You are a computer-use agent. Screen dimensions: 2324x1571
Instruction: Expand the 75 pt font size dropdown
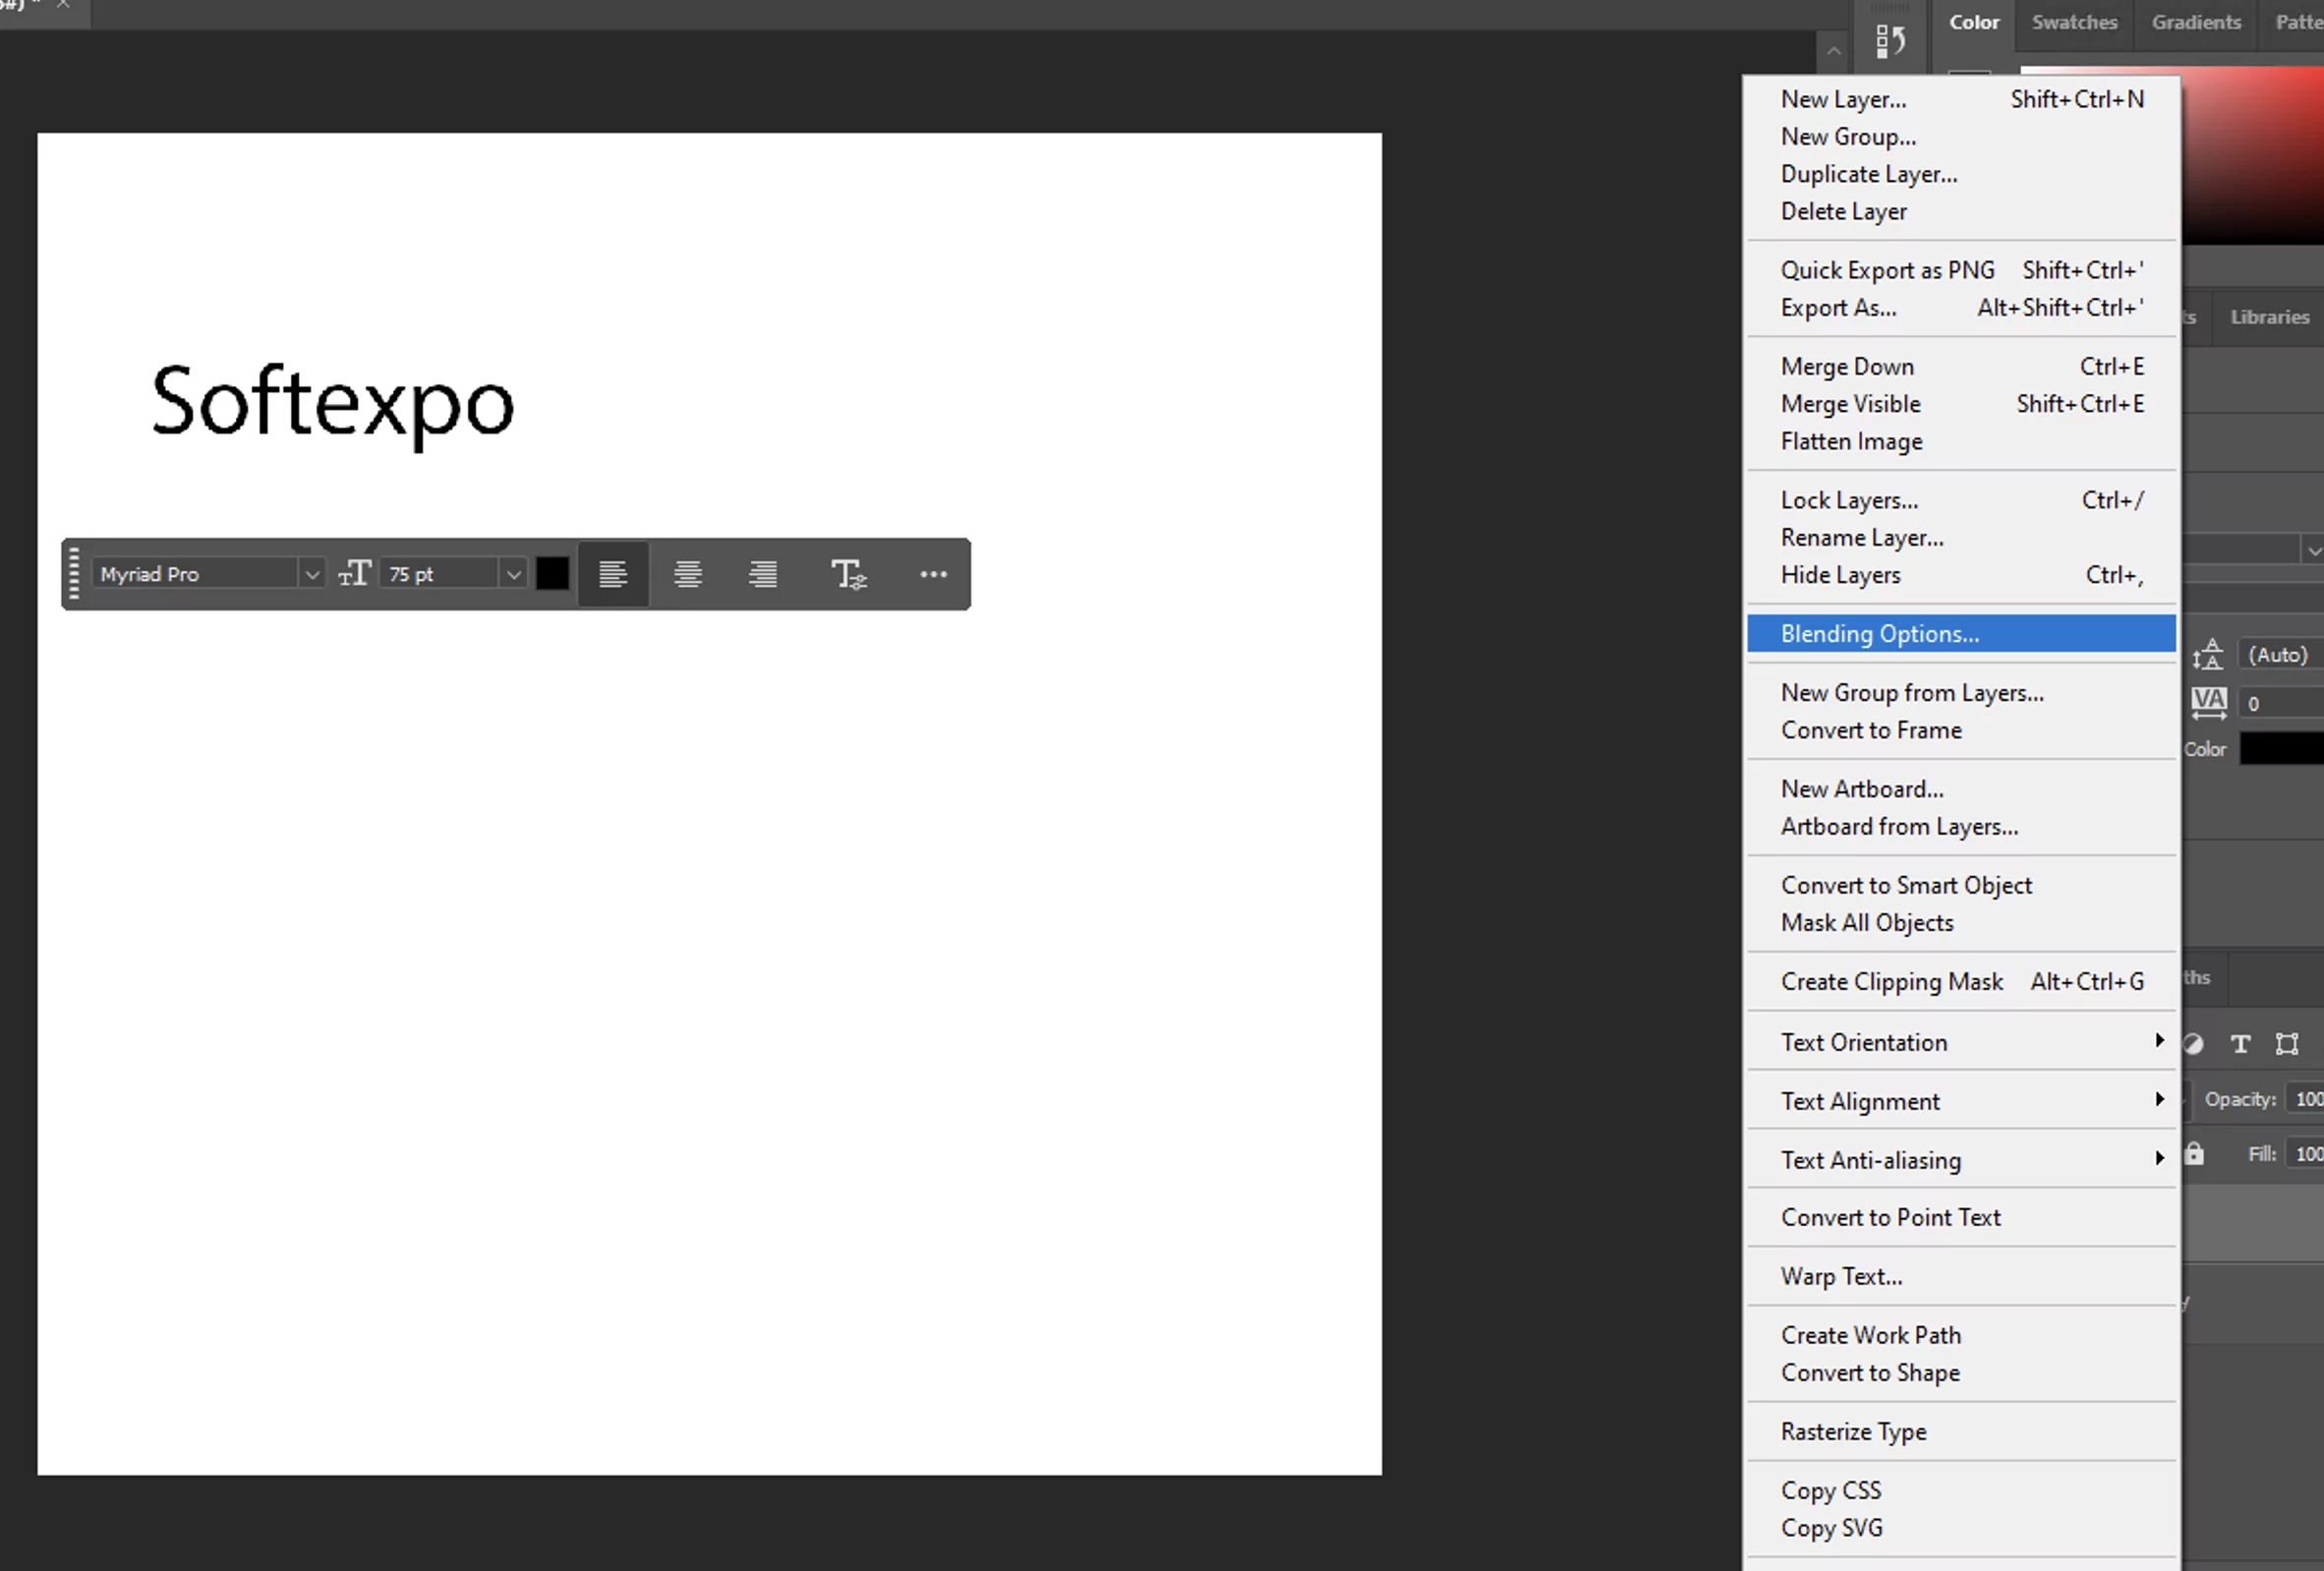point(513,574)
